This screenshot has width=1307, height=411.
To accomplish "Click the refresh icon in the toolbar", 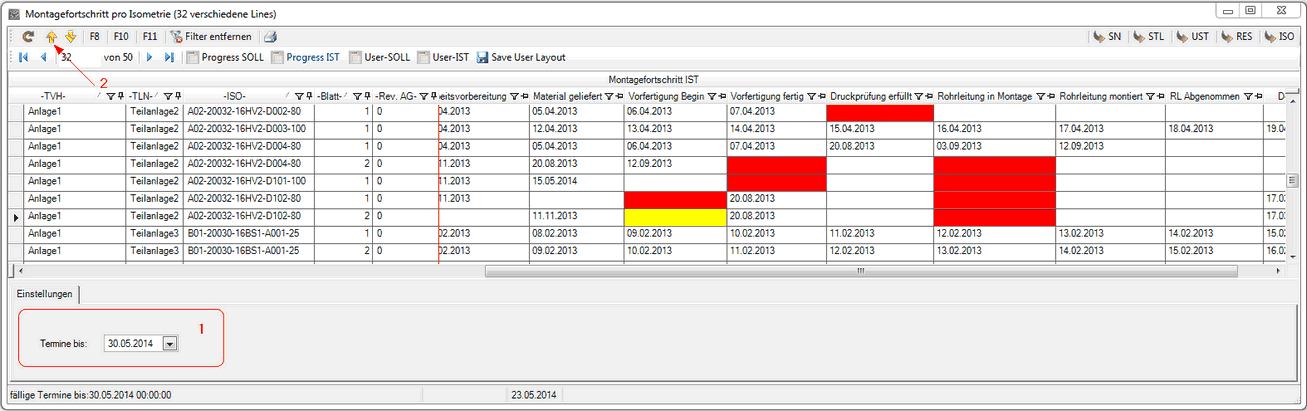I will [28, 37].
